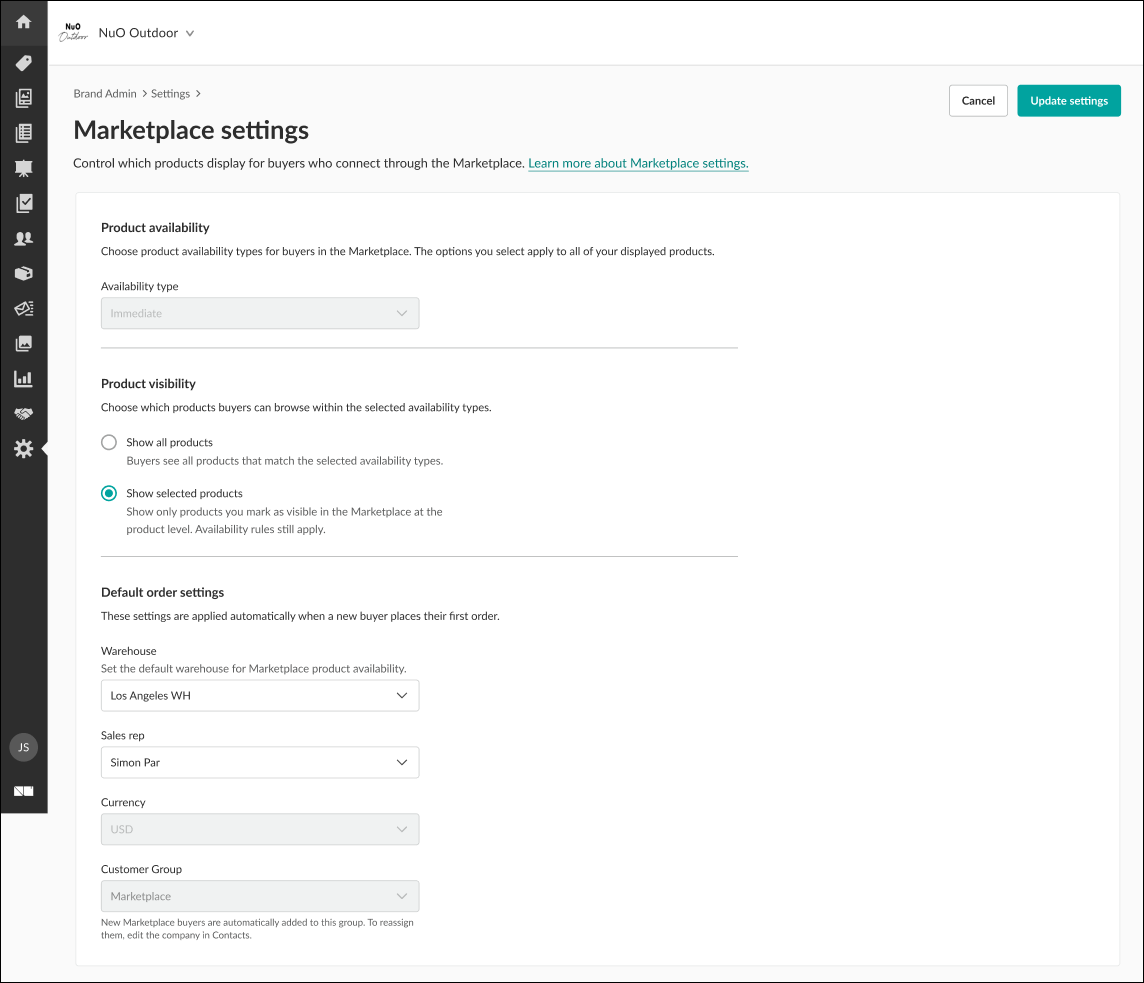Click the JS user avatar
The width and height of the screenshot is (1144, 983).
(23, 747)
